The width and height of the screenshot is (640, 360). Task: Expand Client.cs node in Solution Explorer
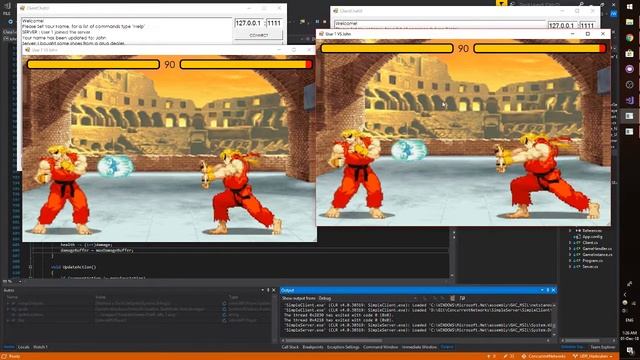[571, 242]
